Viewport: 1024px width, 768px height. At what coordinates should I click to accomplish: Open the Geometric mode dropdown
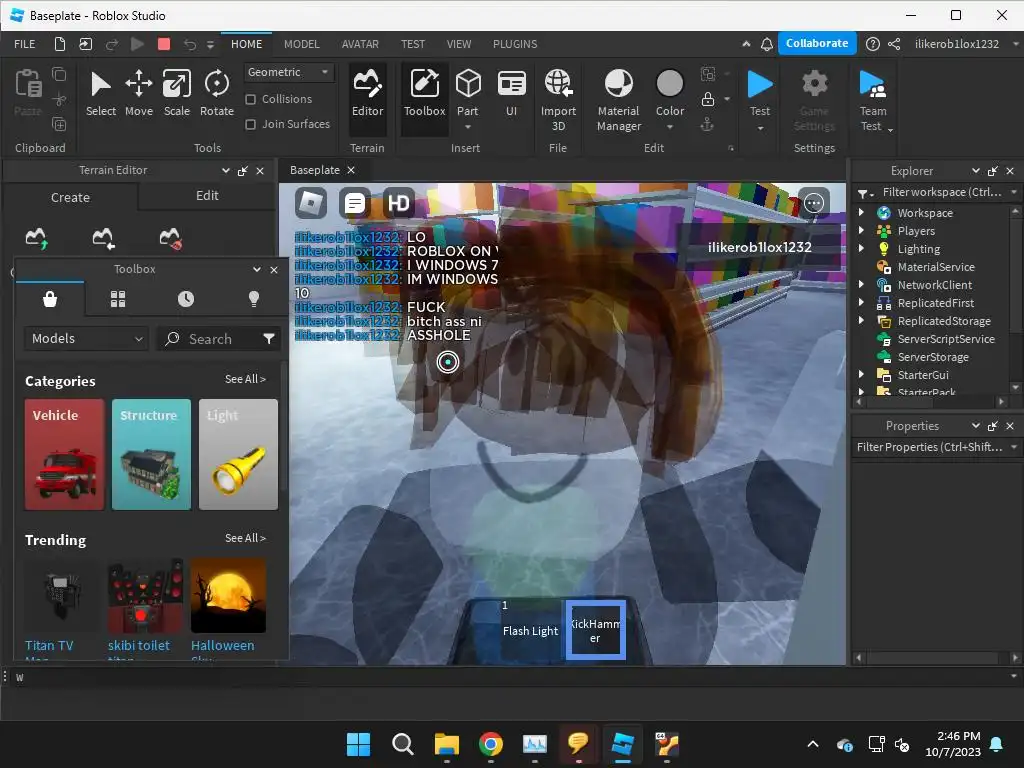[x=288, y=72]
